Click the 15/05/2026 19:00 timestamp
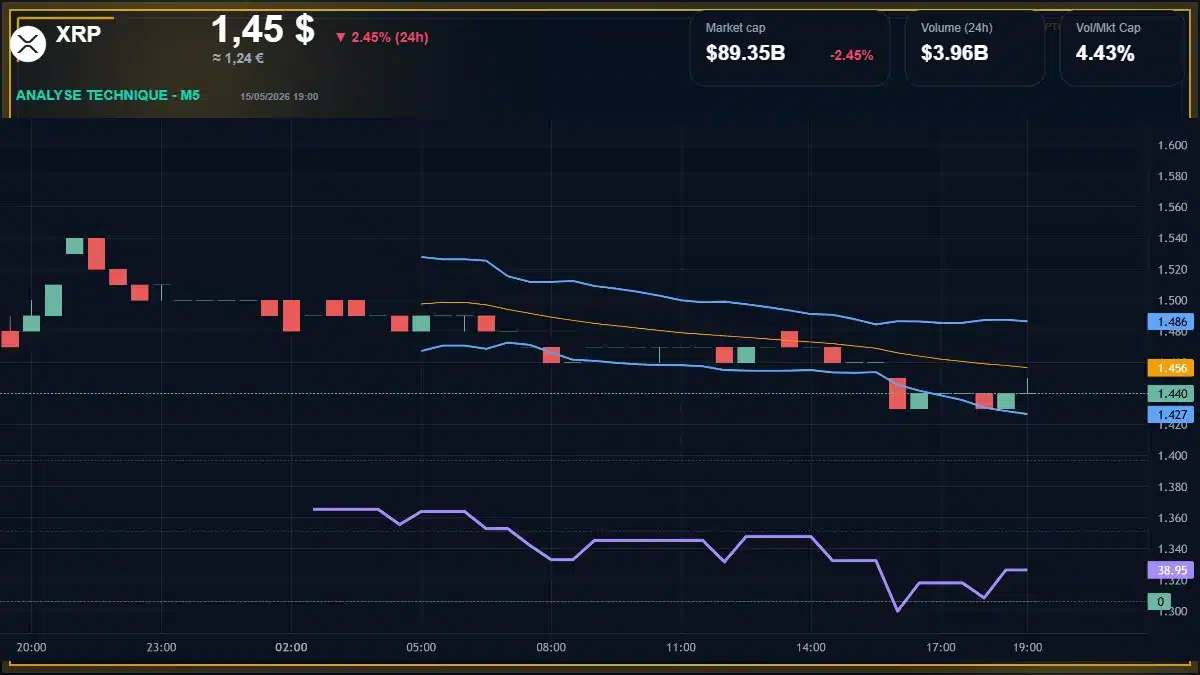The height and width of the screenshot is (675, 1200). pos(279,96)
